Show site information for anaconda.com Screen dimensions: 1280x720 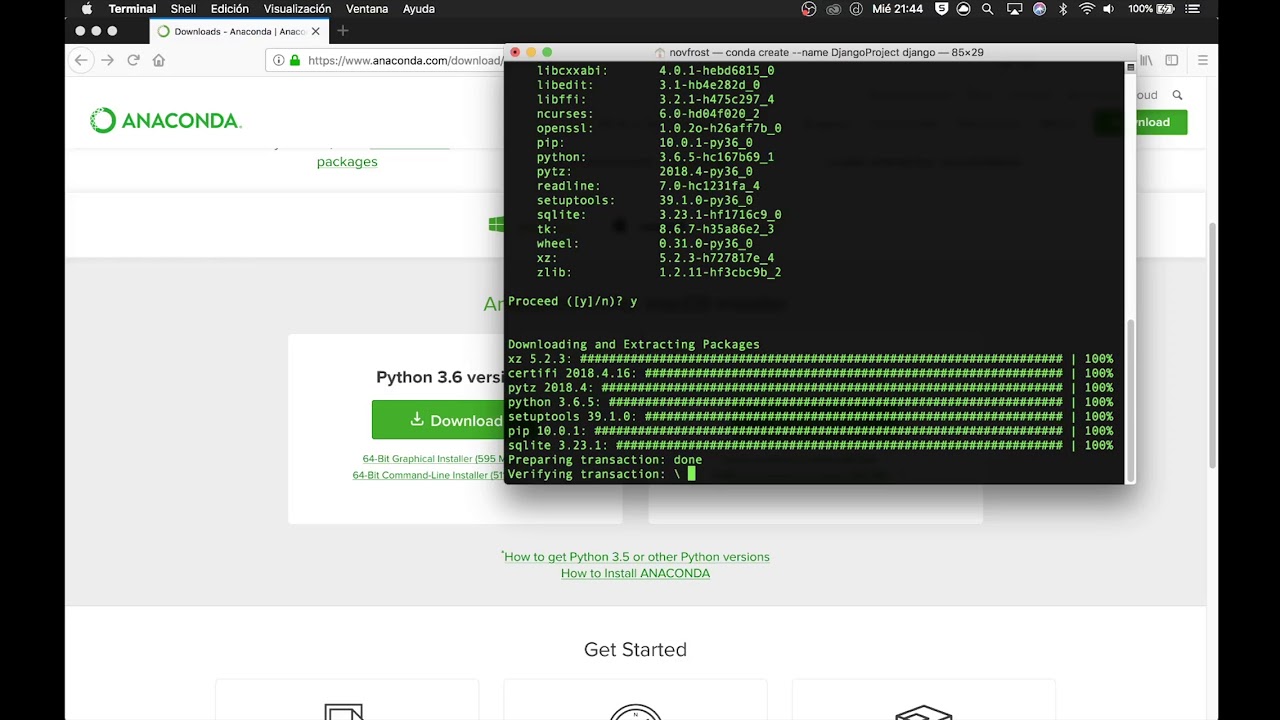click(279, 60)
